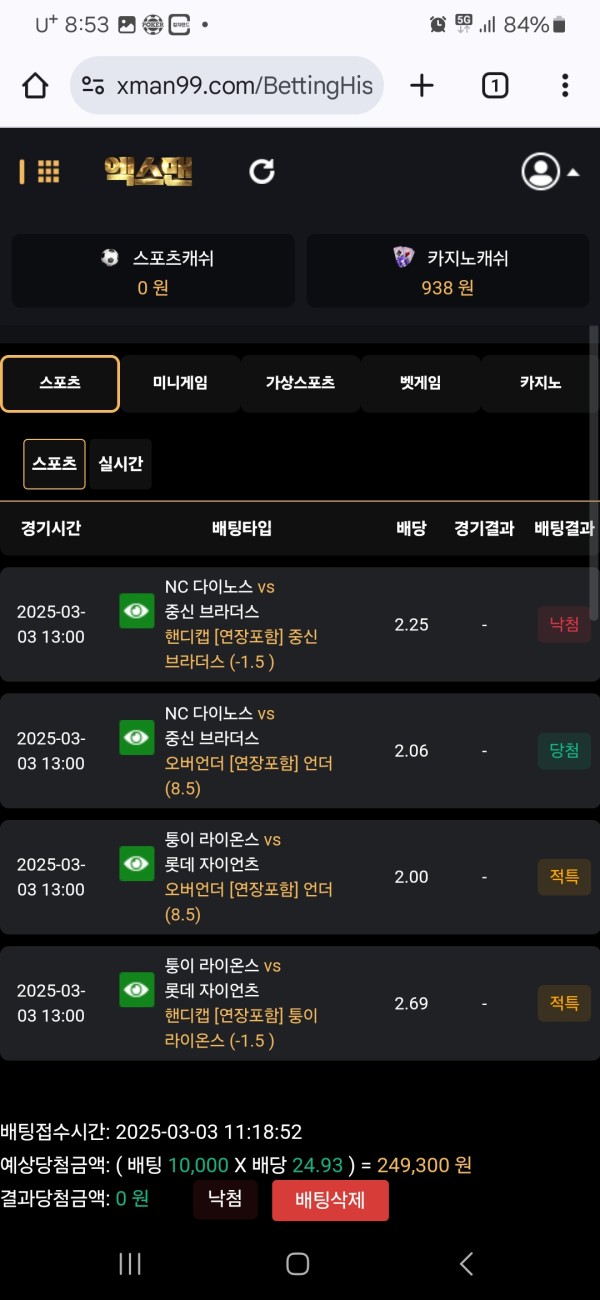600x1300 pixels.
Task: Expand the profile dropdown arrow
Action: 573,172
